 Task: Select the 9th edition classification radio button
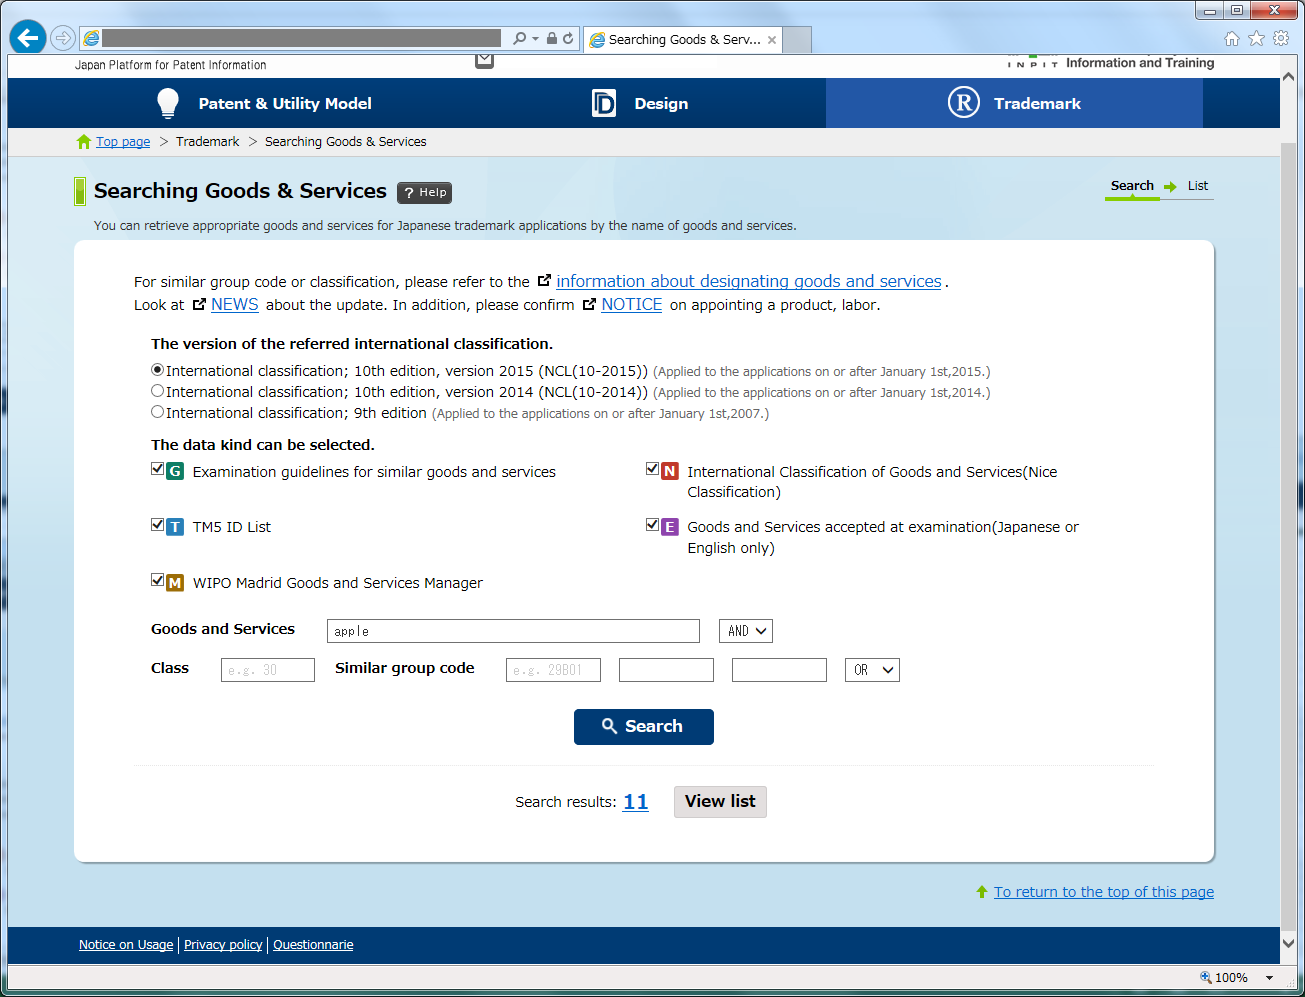(157, 412)
